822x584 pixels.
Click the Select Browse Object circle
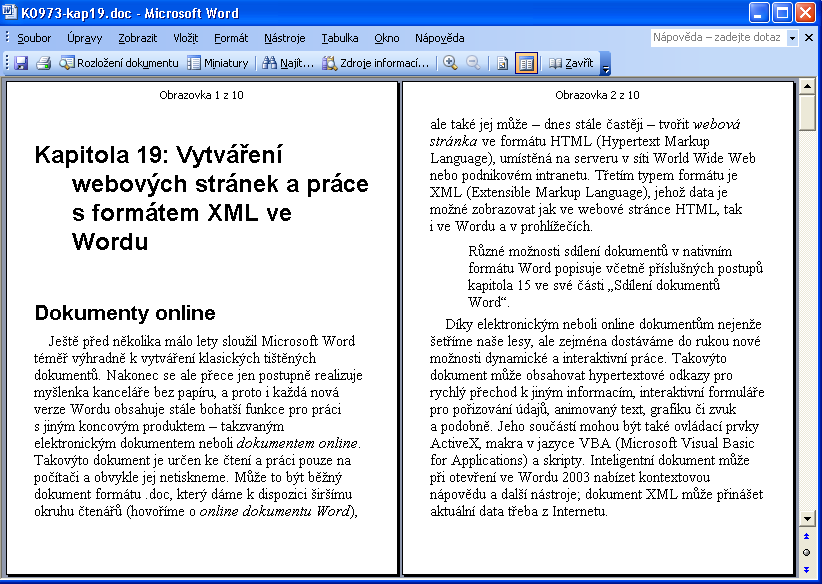pos(807,553)
